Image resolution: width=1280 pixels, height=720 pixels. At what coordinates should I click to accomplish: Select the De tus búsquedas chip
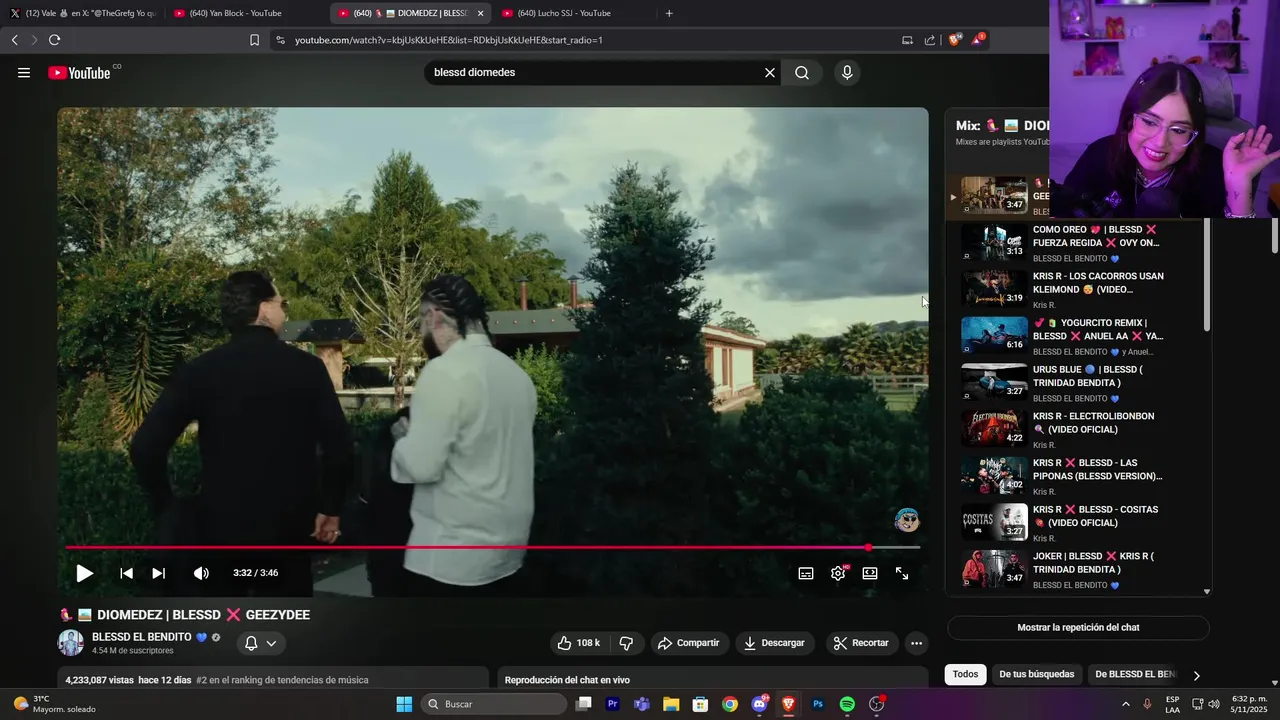pyautogui.click(x=1036, y=674)
